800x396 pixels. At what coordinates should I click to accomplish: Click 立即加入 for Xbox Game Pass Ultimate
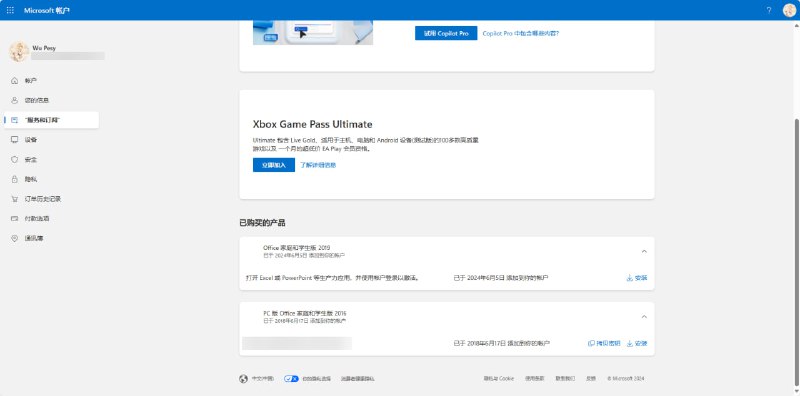pos(273,165)
